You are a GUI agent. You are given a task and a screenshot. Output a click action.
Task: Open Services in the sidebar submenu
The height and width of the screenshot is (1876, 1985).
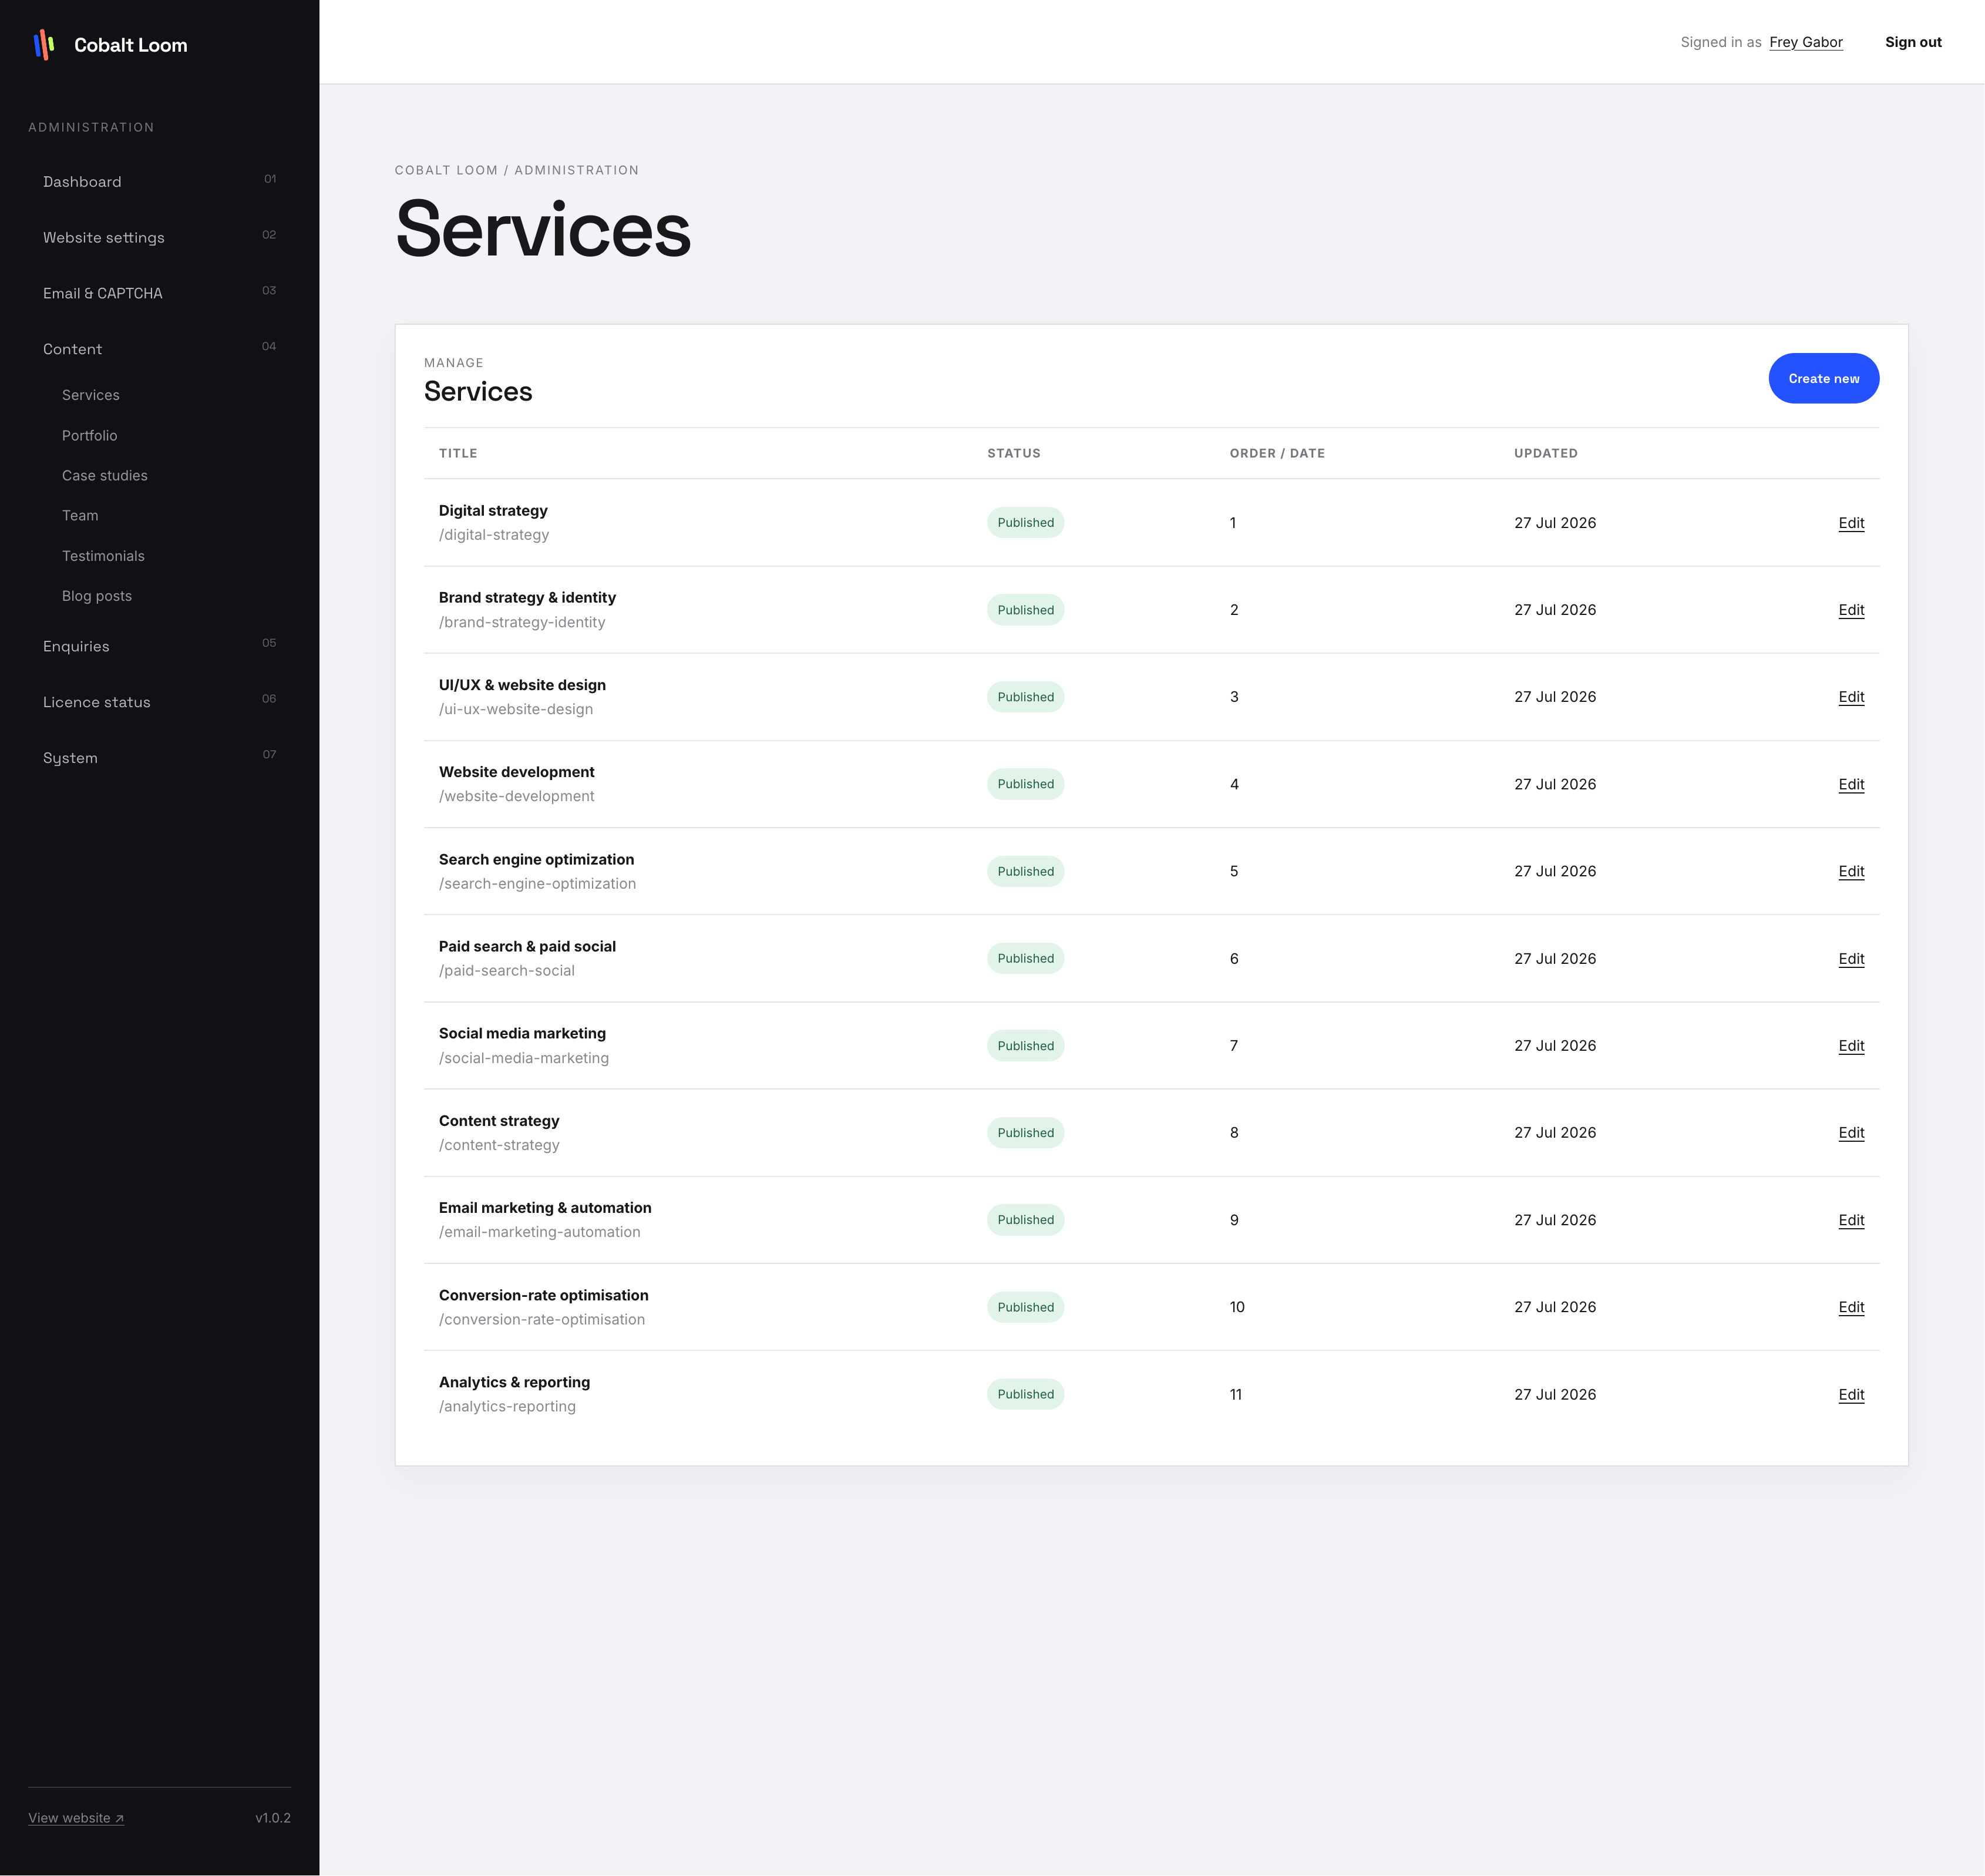pos(91,395)
